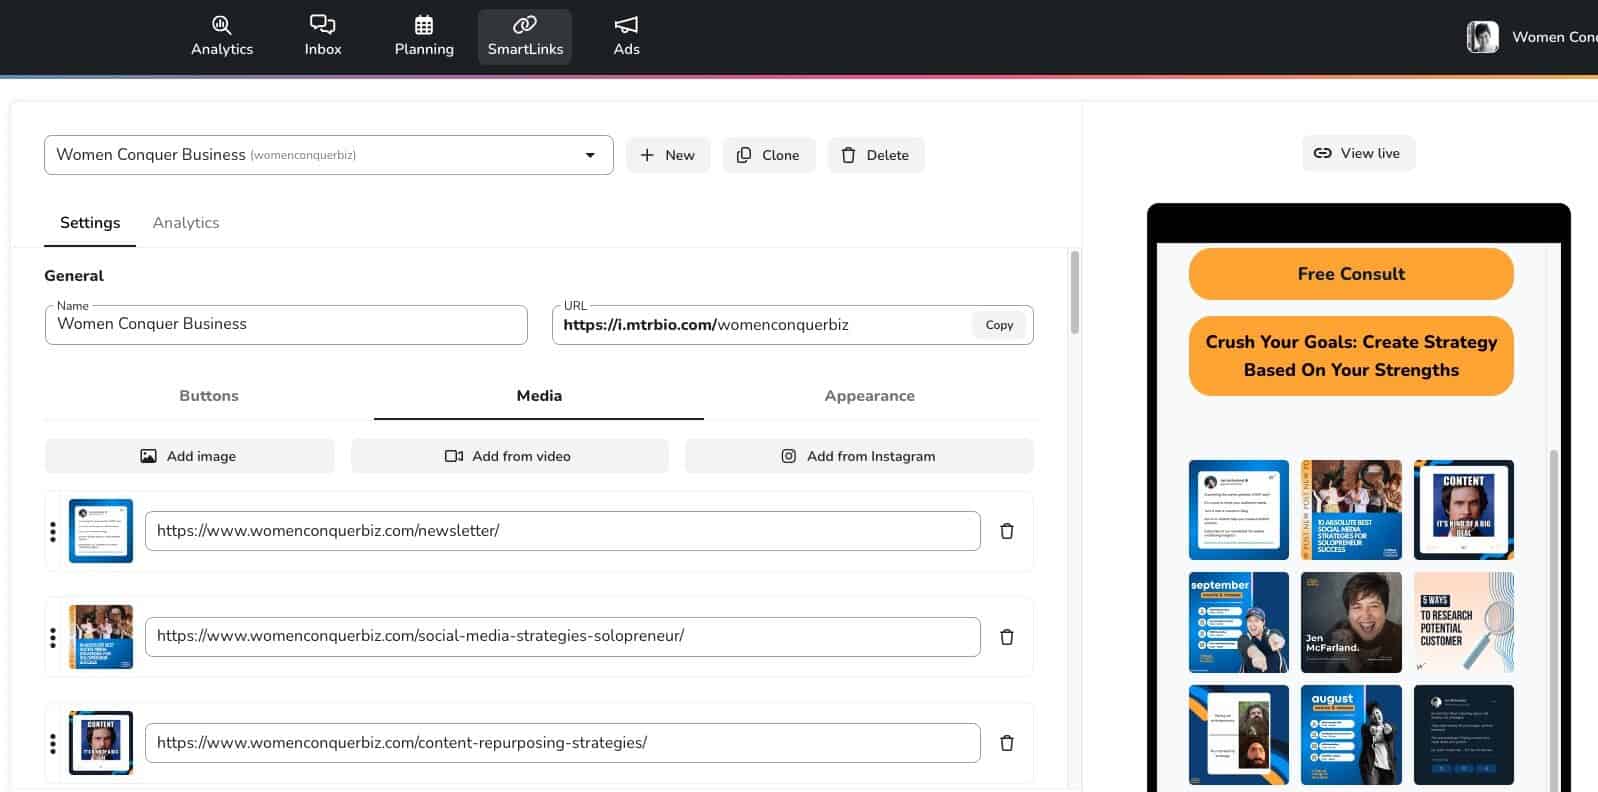The image size is (1598, 792).
Task: Edit the newsletter URL field
Action: coord(563,531)
